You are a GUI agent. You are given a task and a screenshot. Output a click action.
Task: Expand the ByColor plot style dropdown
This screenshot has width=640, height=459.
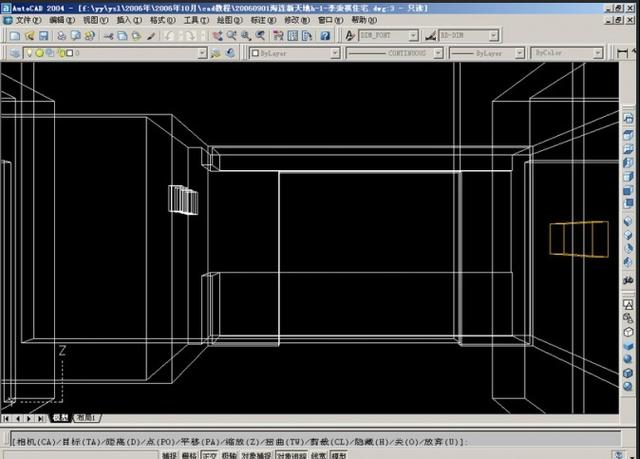(598, 53)
